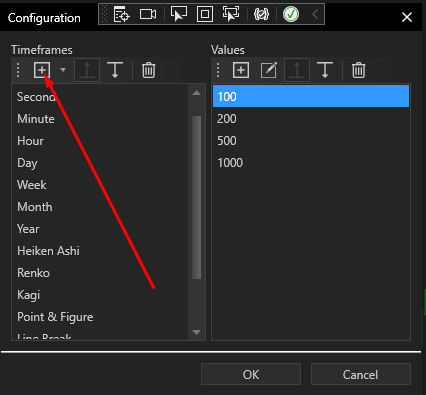Screen dimensions: 426x395
Task: Select the Month timeframe
Action: 100,207
